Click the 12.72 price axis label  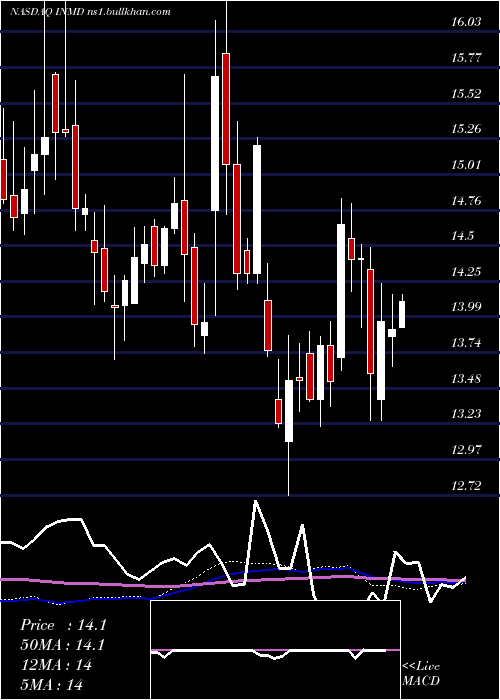click(x=466, y=485)
